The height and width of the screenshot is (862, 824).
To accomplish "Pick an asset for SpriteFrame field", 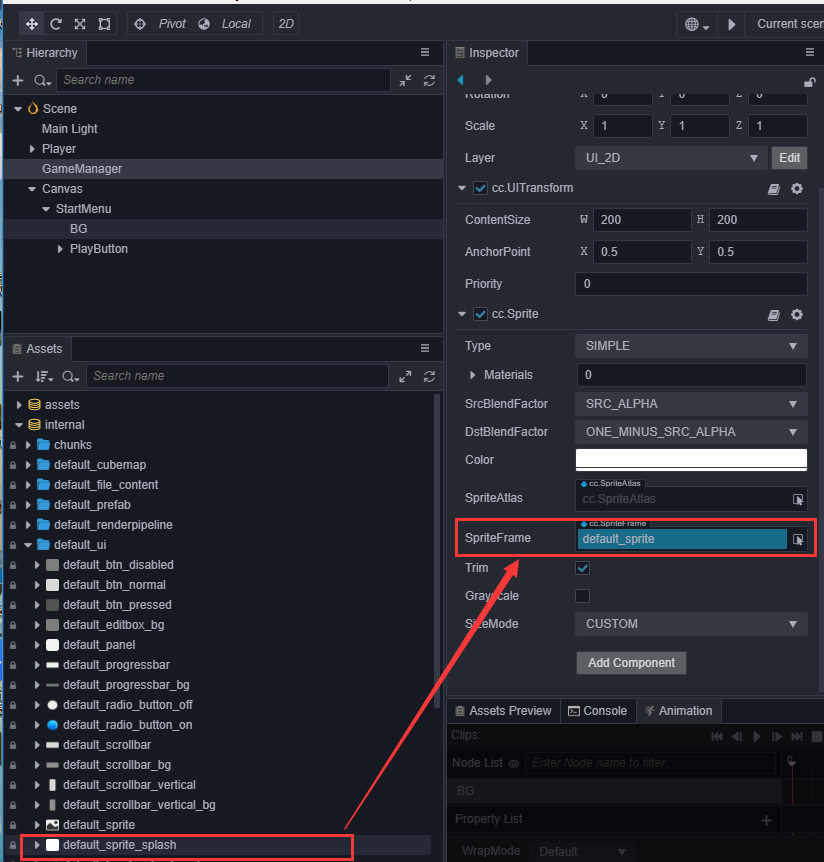I will pos(798,540).
